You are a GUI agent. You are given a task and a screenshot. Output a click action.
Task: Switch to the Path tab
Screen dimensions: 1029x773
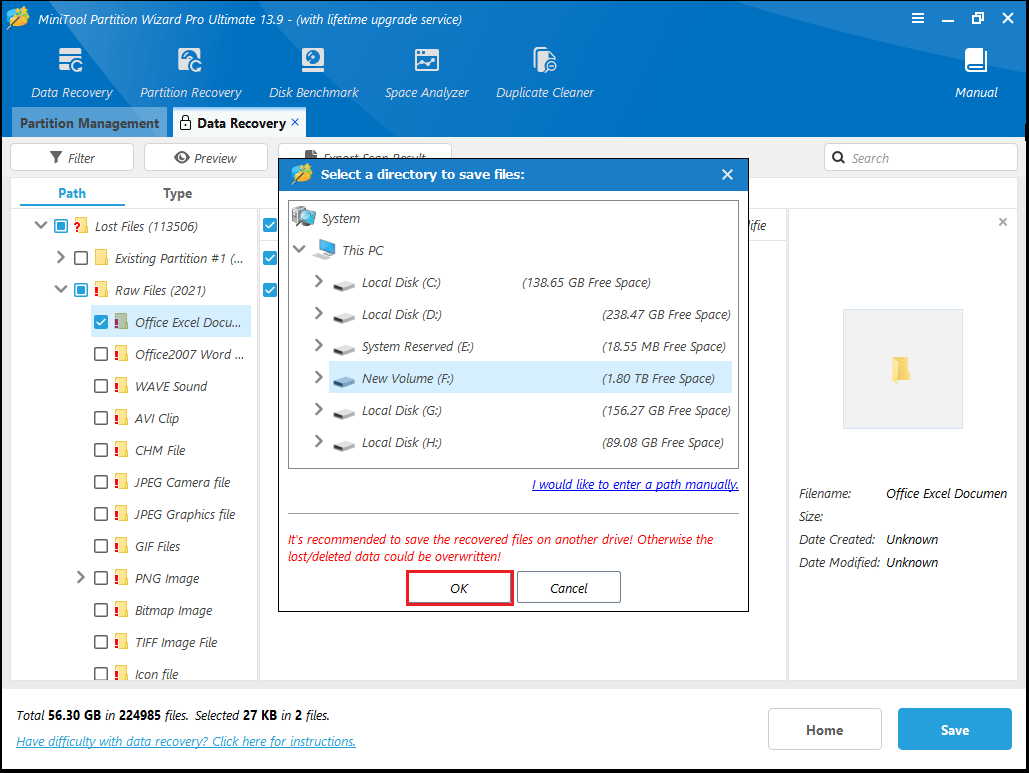(72, 194)
